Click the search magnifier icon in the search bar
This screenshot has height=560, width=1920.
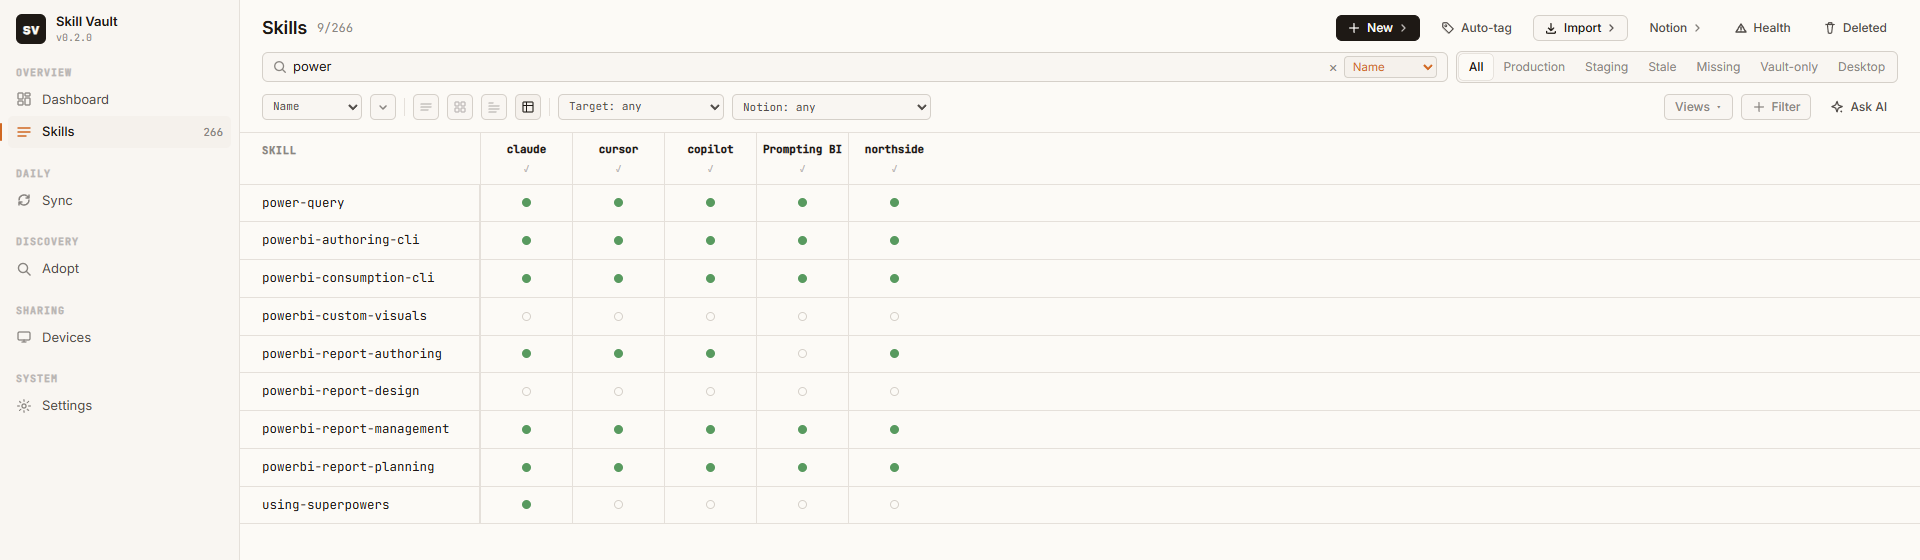(x=280, y=67)
